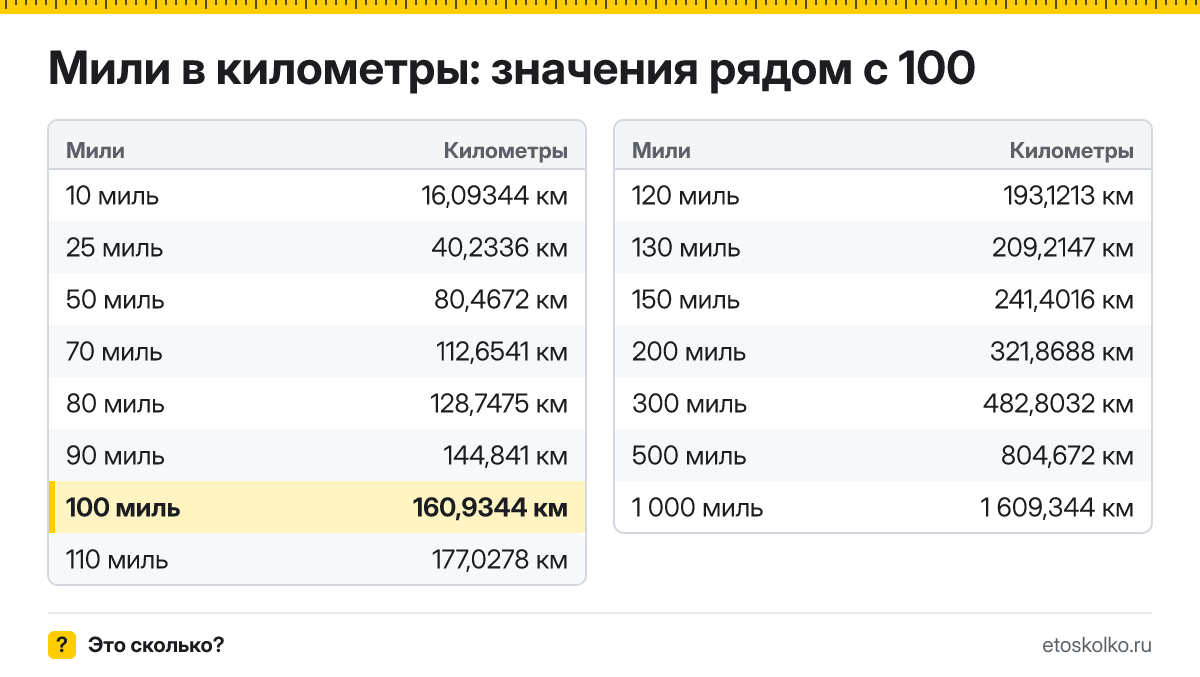The image size is (1200, 677).
Task: Click the "209,2147 км" value
Action: (1063, 247)
